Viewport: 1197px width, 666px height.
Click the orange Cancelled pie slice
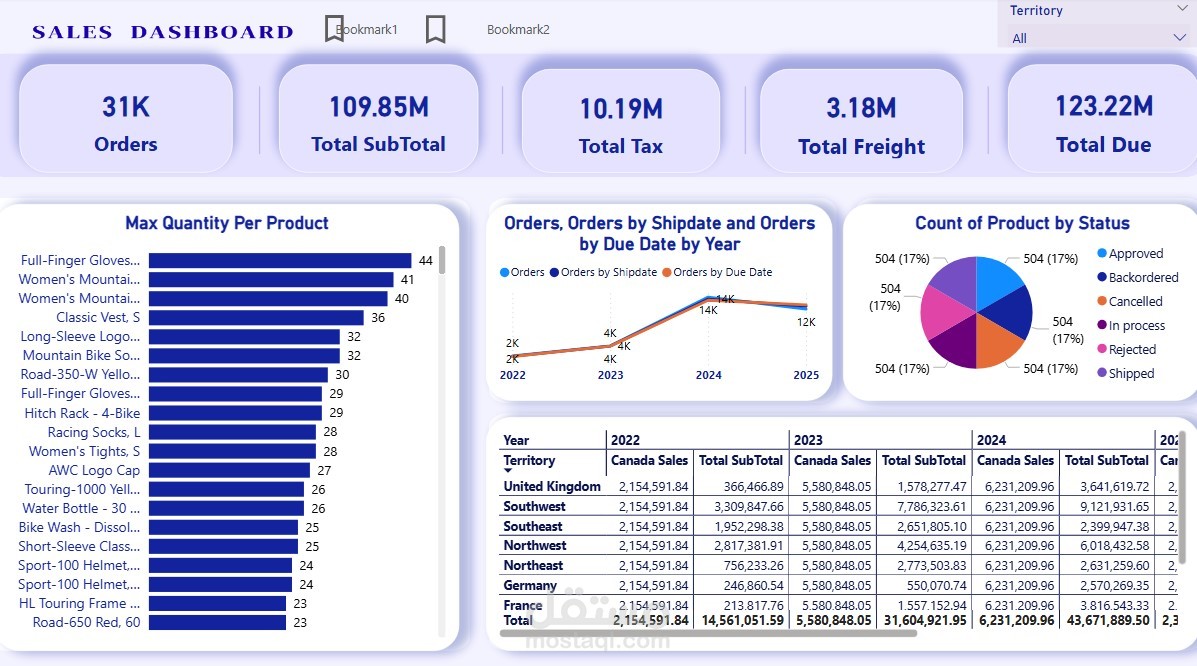[999, 344]
